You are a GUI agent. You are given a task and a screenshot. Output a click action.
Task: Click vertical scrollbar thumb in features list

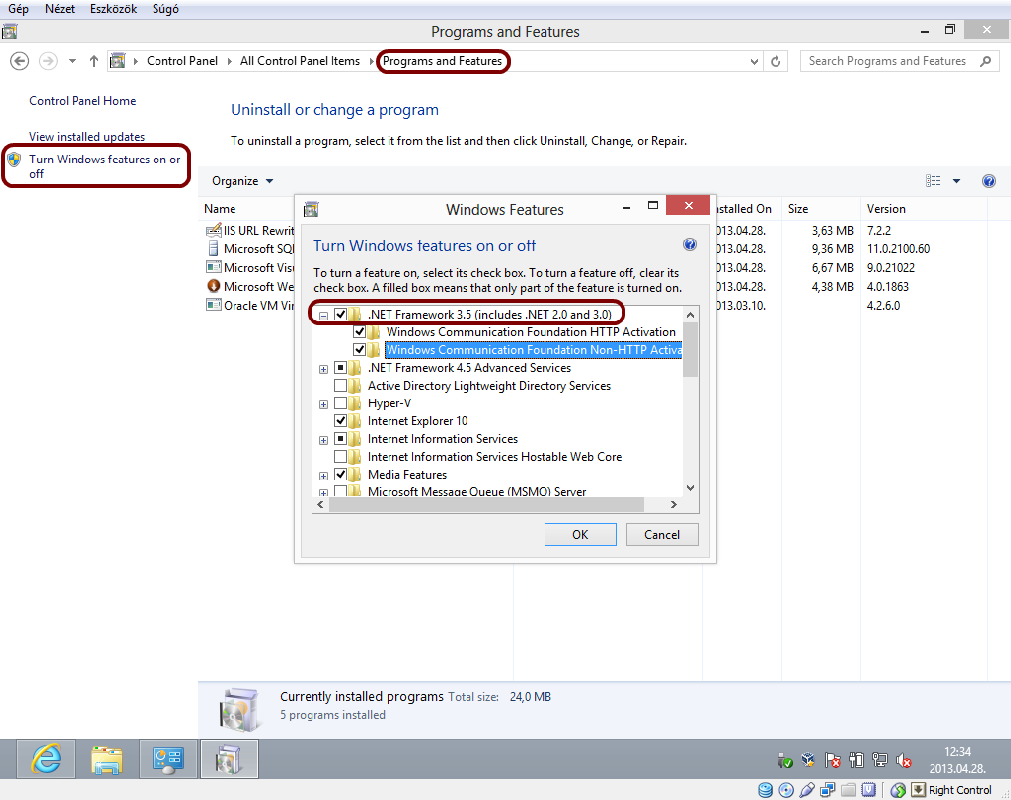[690, 349]
